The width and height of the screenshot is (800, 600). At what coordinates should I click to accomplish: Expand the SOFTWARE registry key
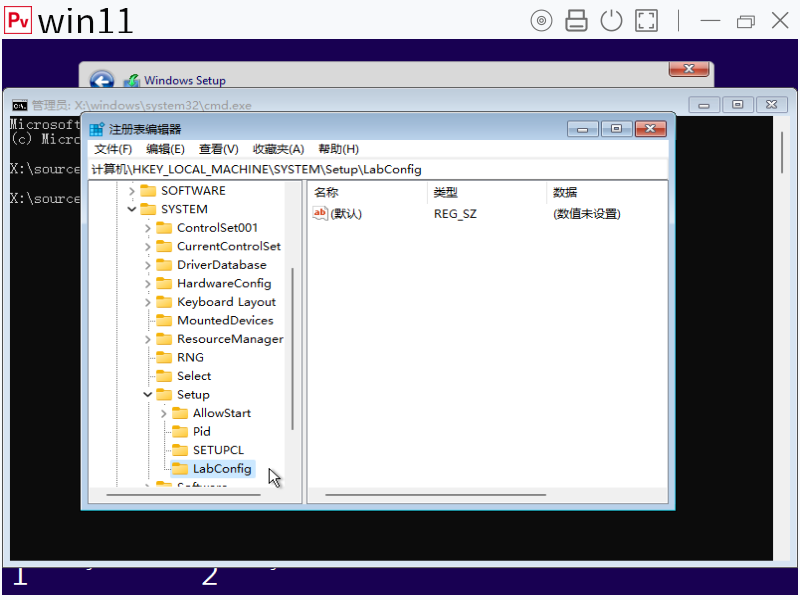coord(132,191)
